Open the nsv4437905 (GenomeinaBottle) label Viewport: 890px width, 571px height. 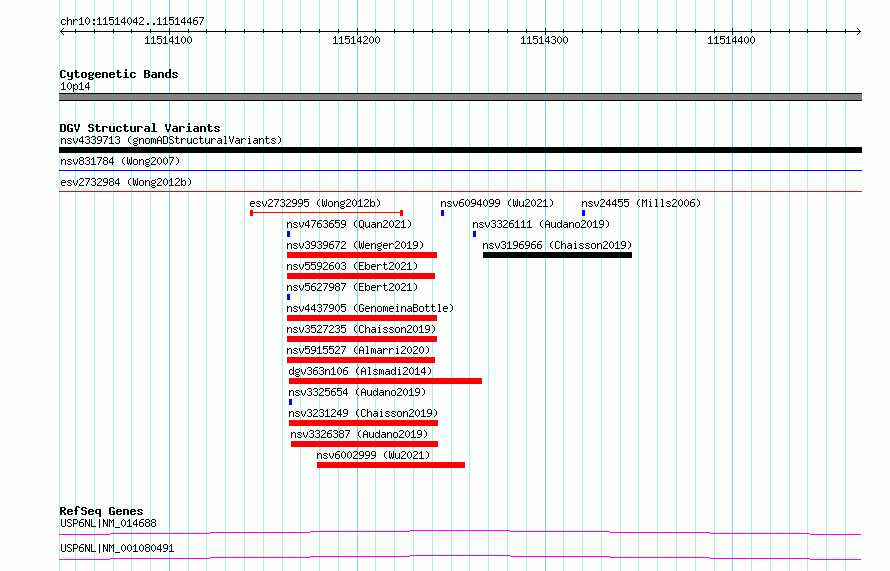(x=370, y=308)
